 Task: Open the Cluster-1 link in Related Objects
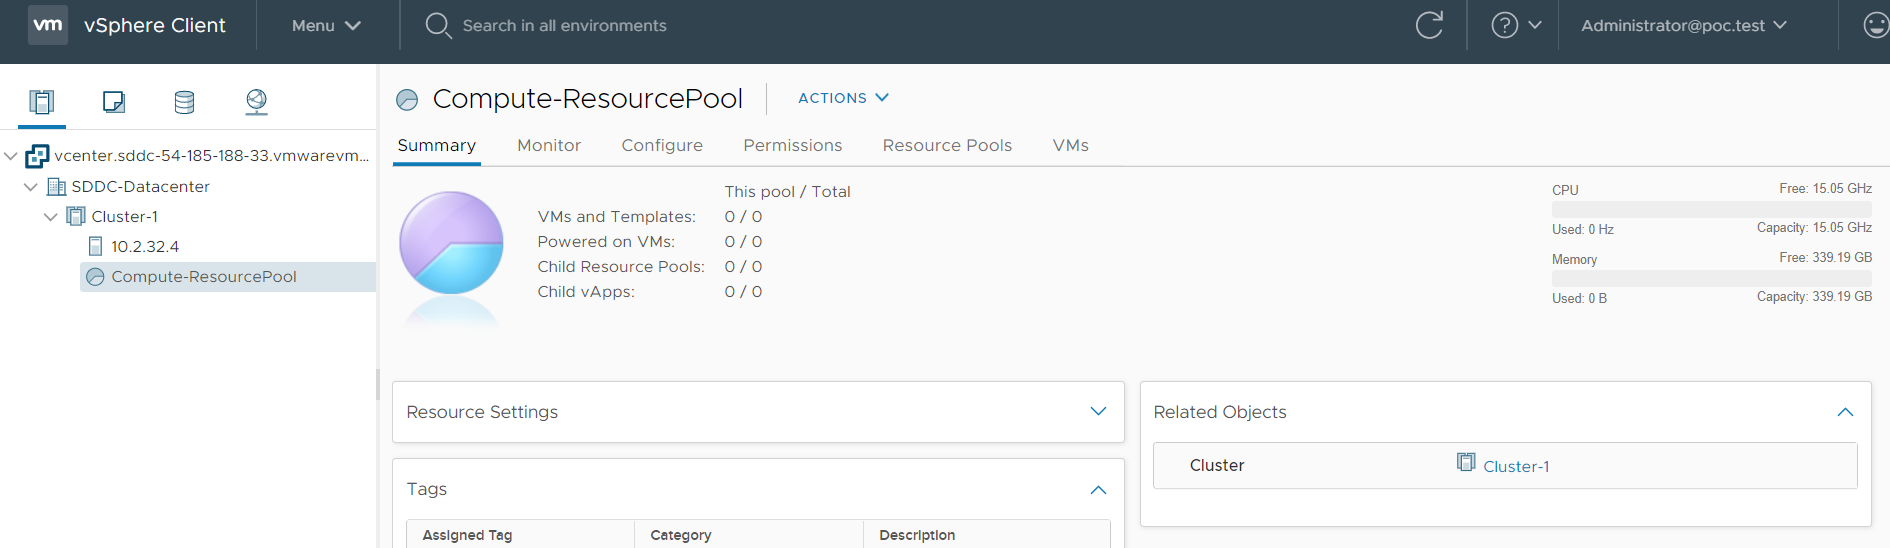pyautogui.click(x=1516, y=466)
